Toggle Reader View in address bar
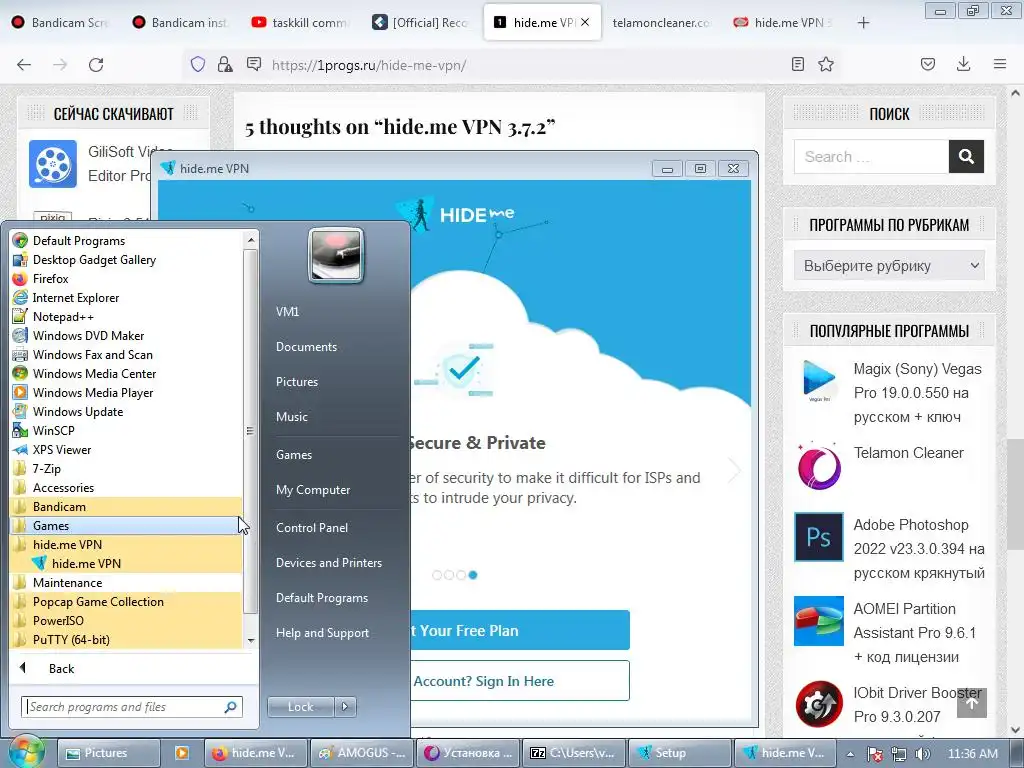 tap(797, 65)
